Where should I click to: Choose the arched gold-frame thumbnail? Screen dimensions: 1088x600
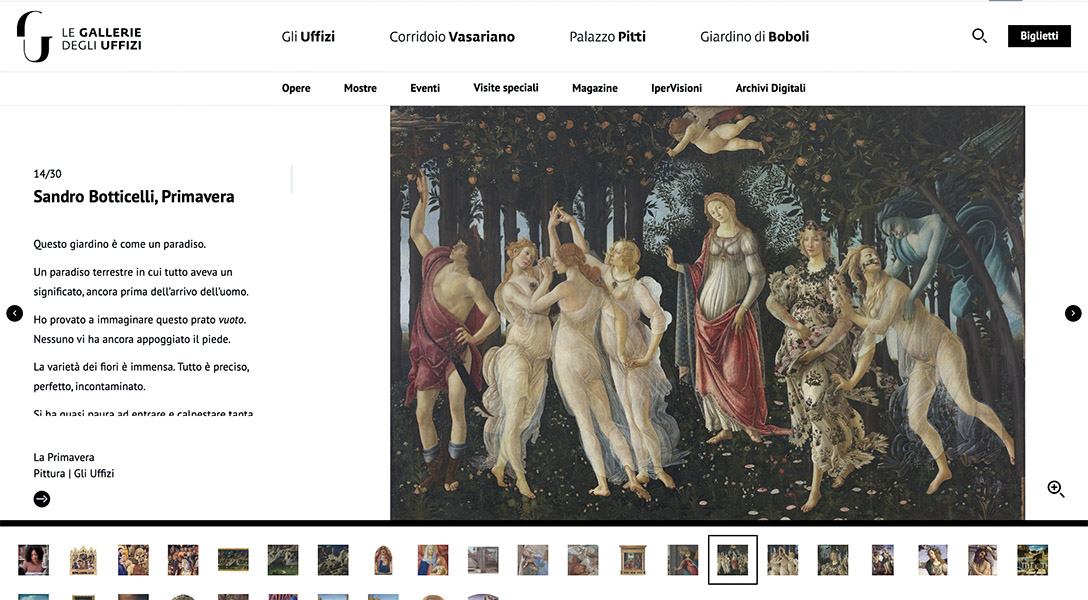tap(383, 560)
